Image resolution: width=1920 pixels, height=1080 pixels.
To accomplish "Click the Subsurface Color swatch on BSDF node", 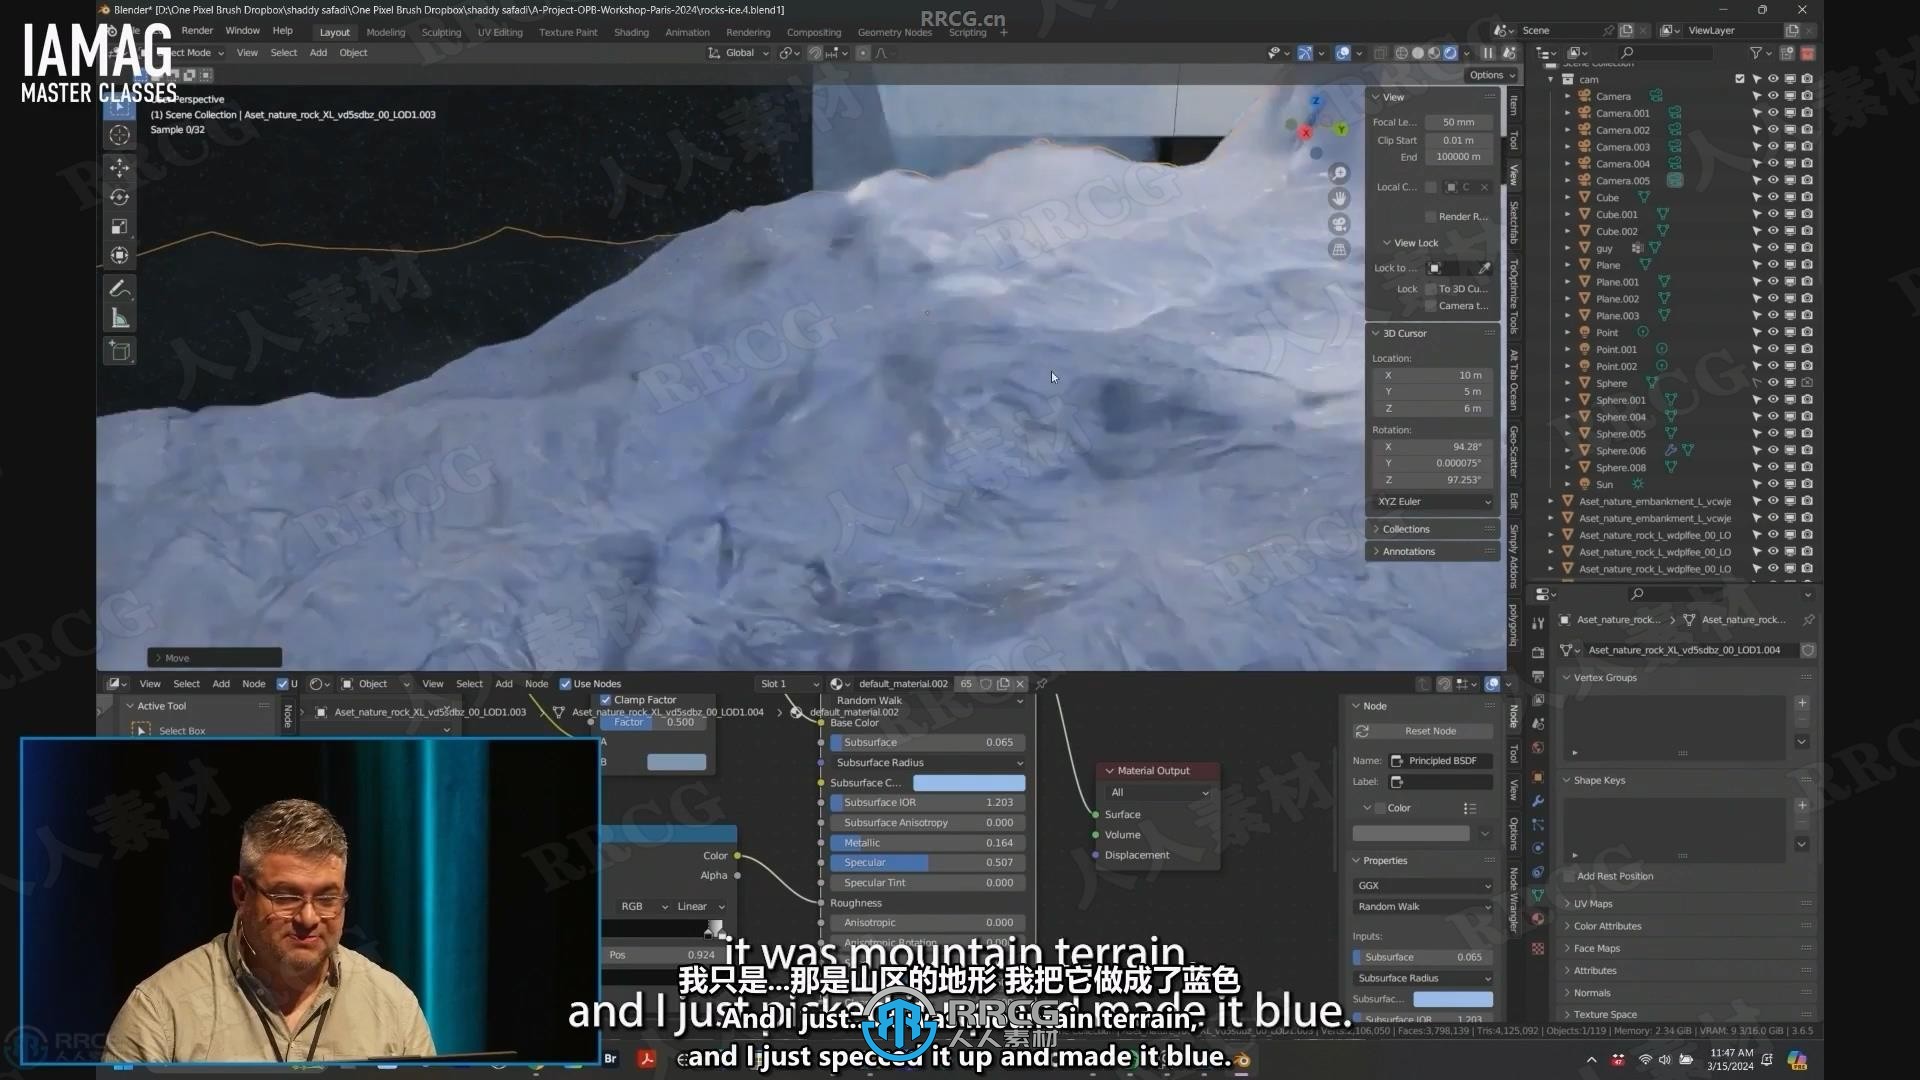I will (x=969, y=783).
